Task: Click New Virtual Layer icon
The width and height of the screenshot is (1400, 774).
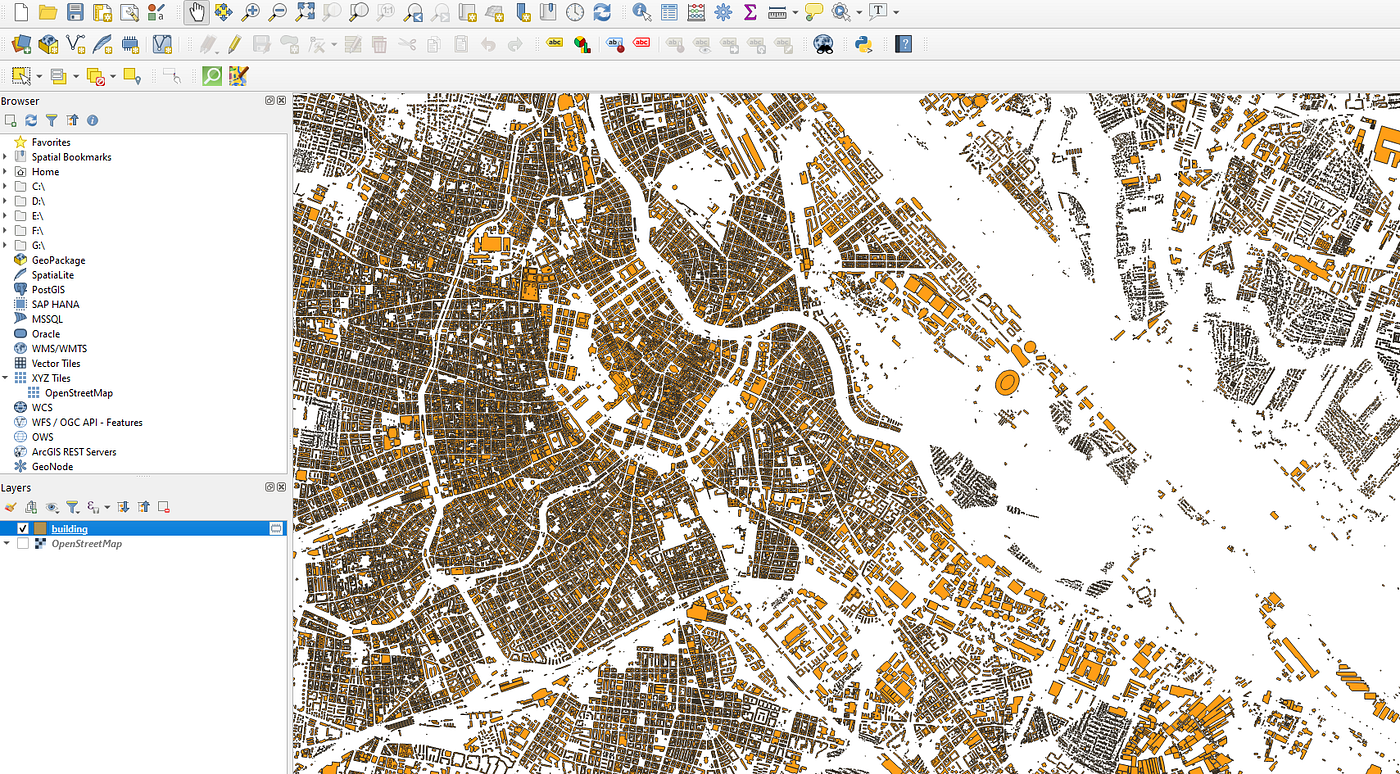Action: [162, 44]
